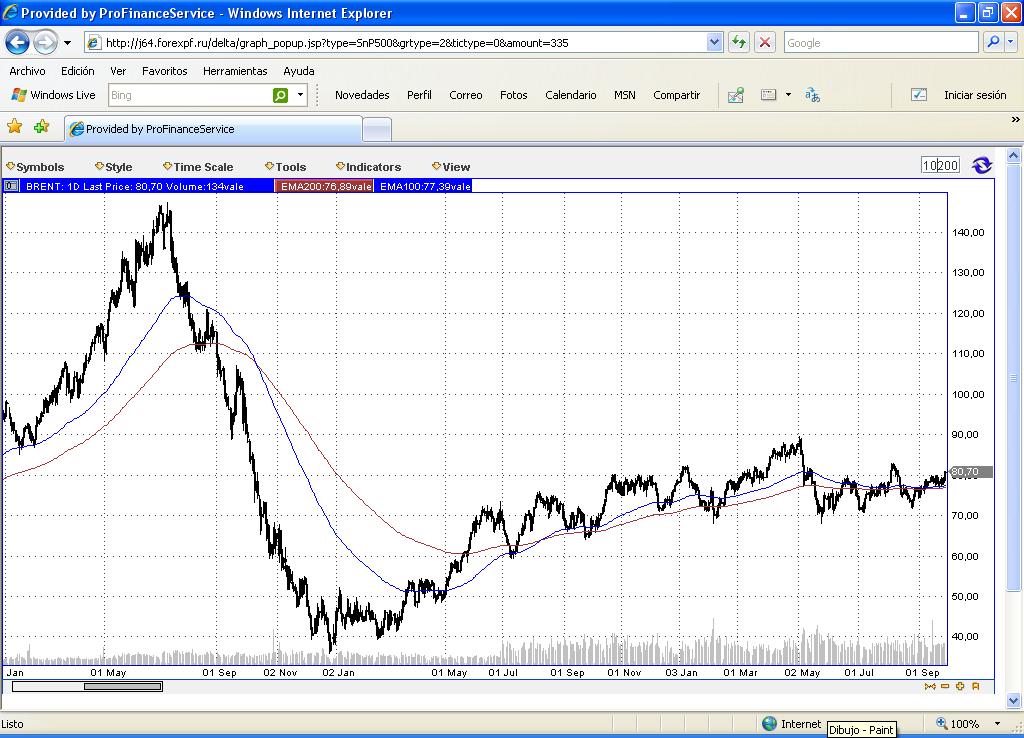Select the Provided by ProFinanceService tab
Viewport: 1024px width, 738px height.
point(213,129)
